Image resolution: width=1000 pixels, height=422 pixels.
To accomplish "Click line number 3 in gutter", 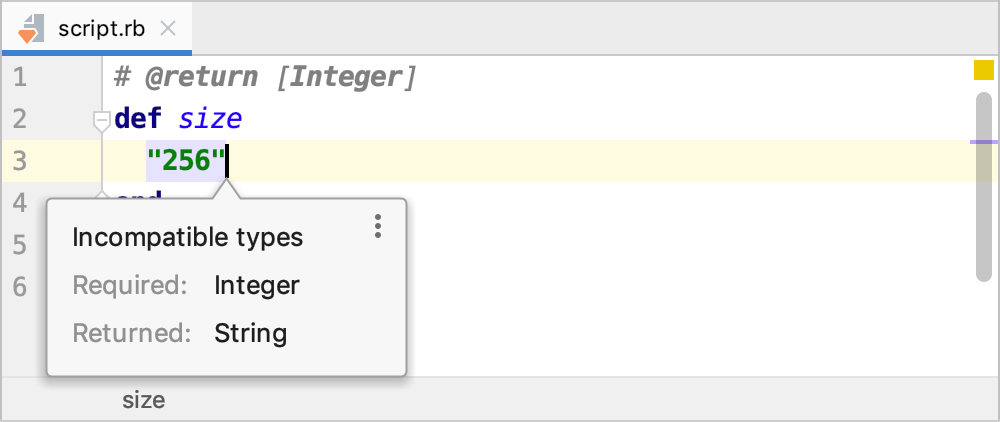I will pyautogui.click(x=20, y=161).
